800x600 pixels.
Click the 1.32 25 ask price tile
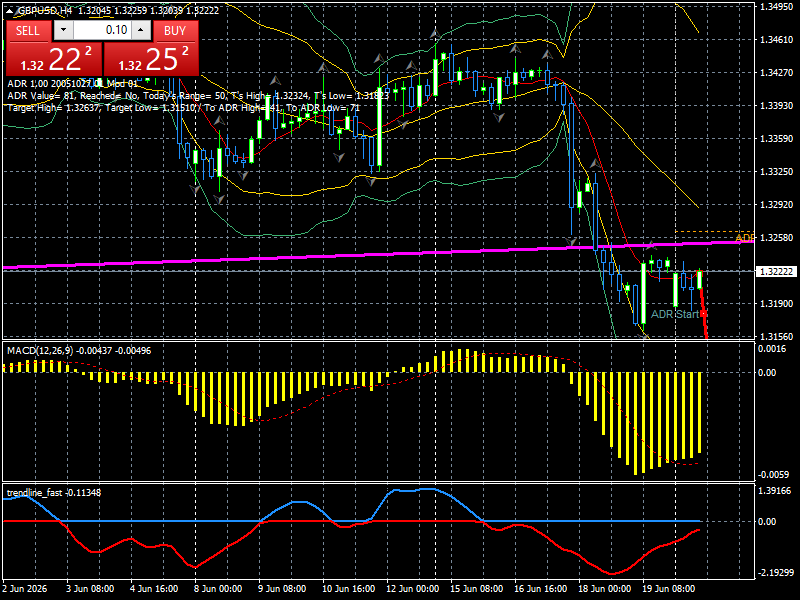tap(151, 59)
